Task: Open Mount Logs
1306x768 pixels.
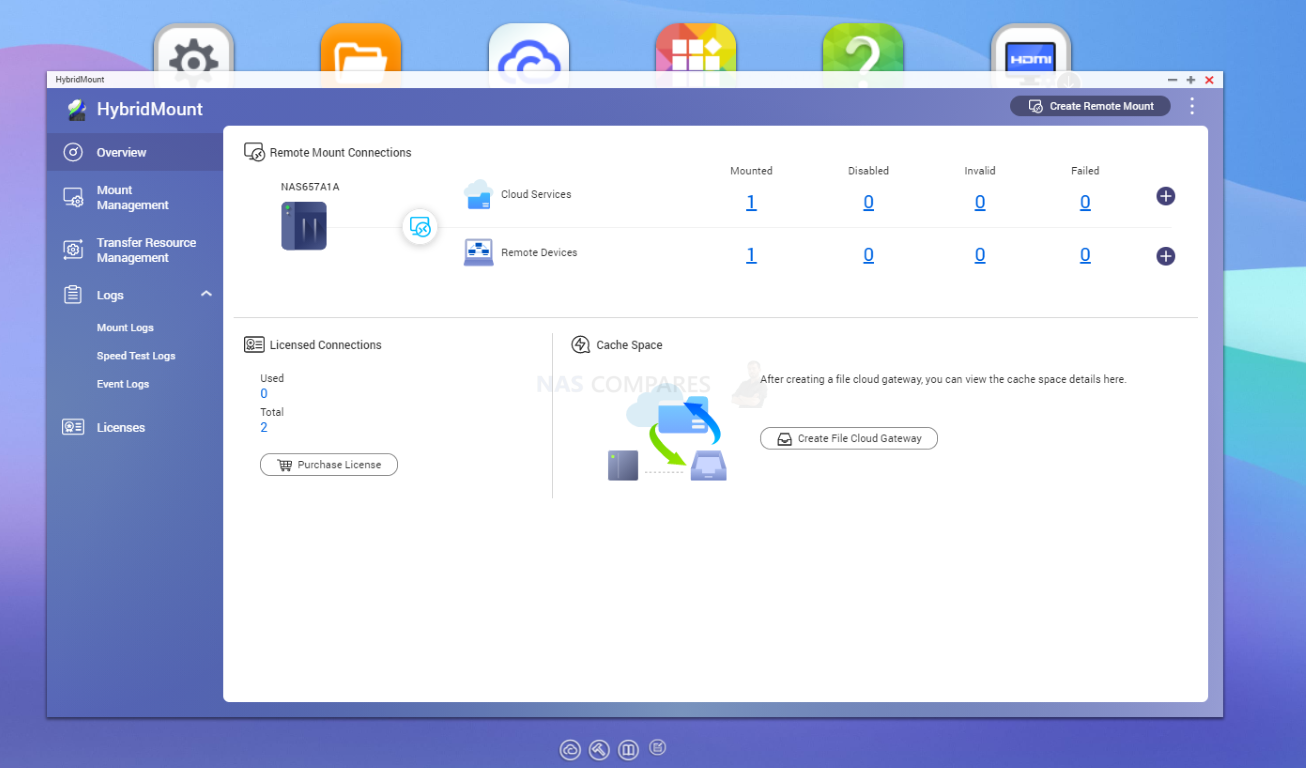Action: [125, 328]
